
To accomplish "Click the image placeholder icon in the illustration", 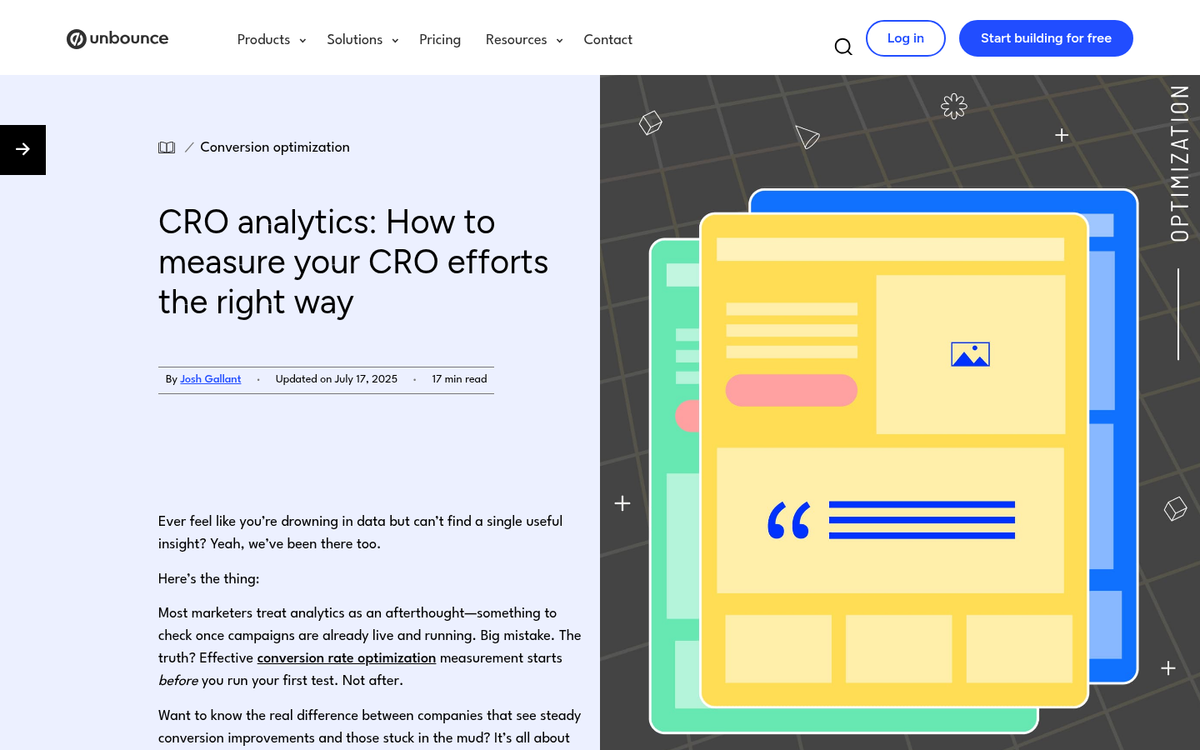I will (x=970, y=353).
